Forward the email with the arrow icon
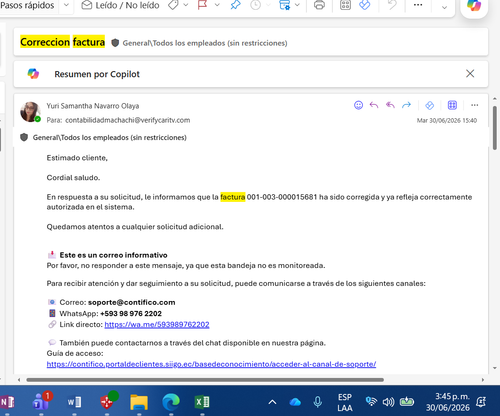 (406, 105)
